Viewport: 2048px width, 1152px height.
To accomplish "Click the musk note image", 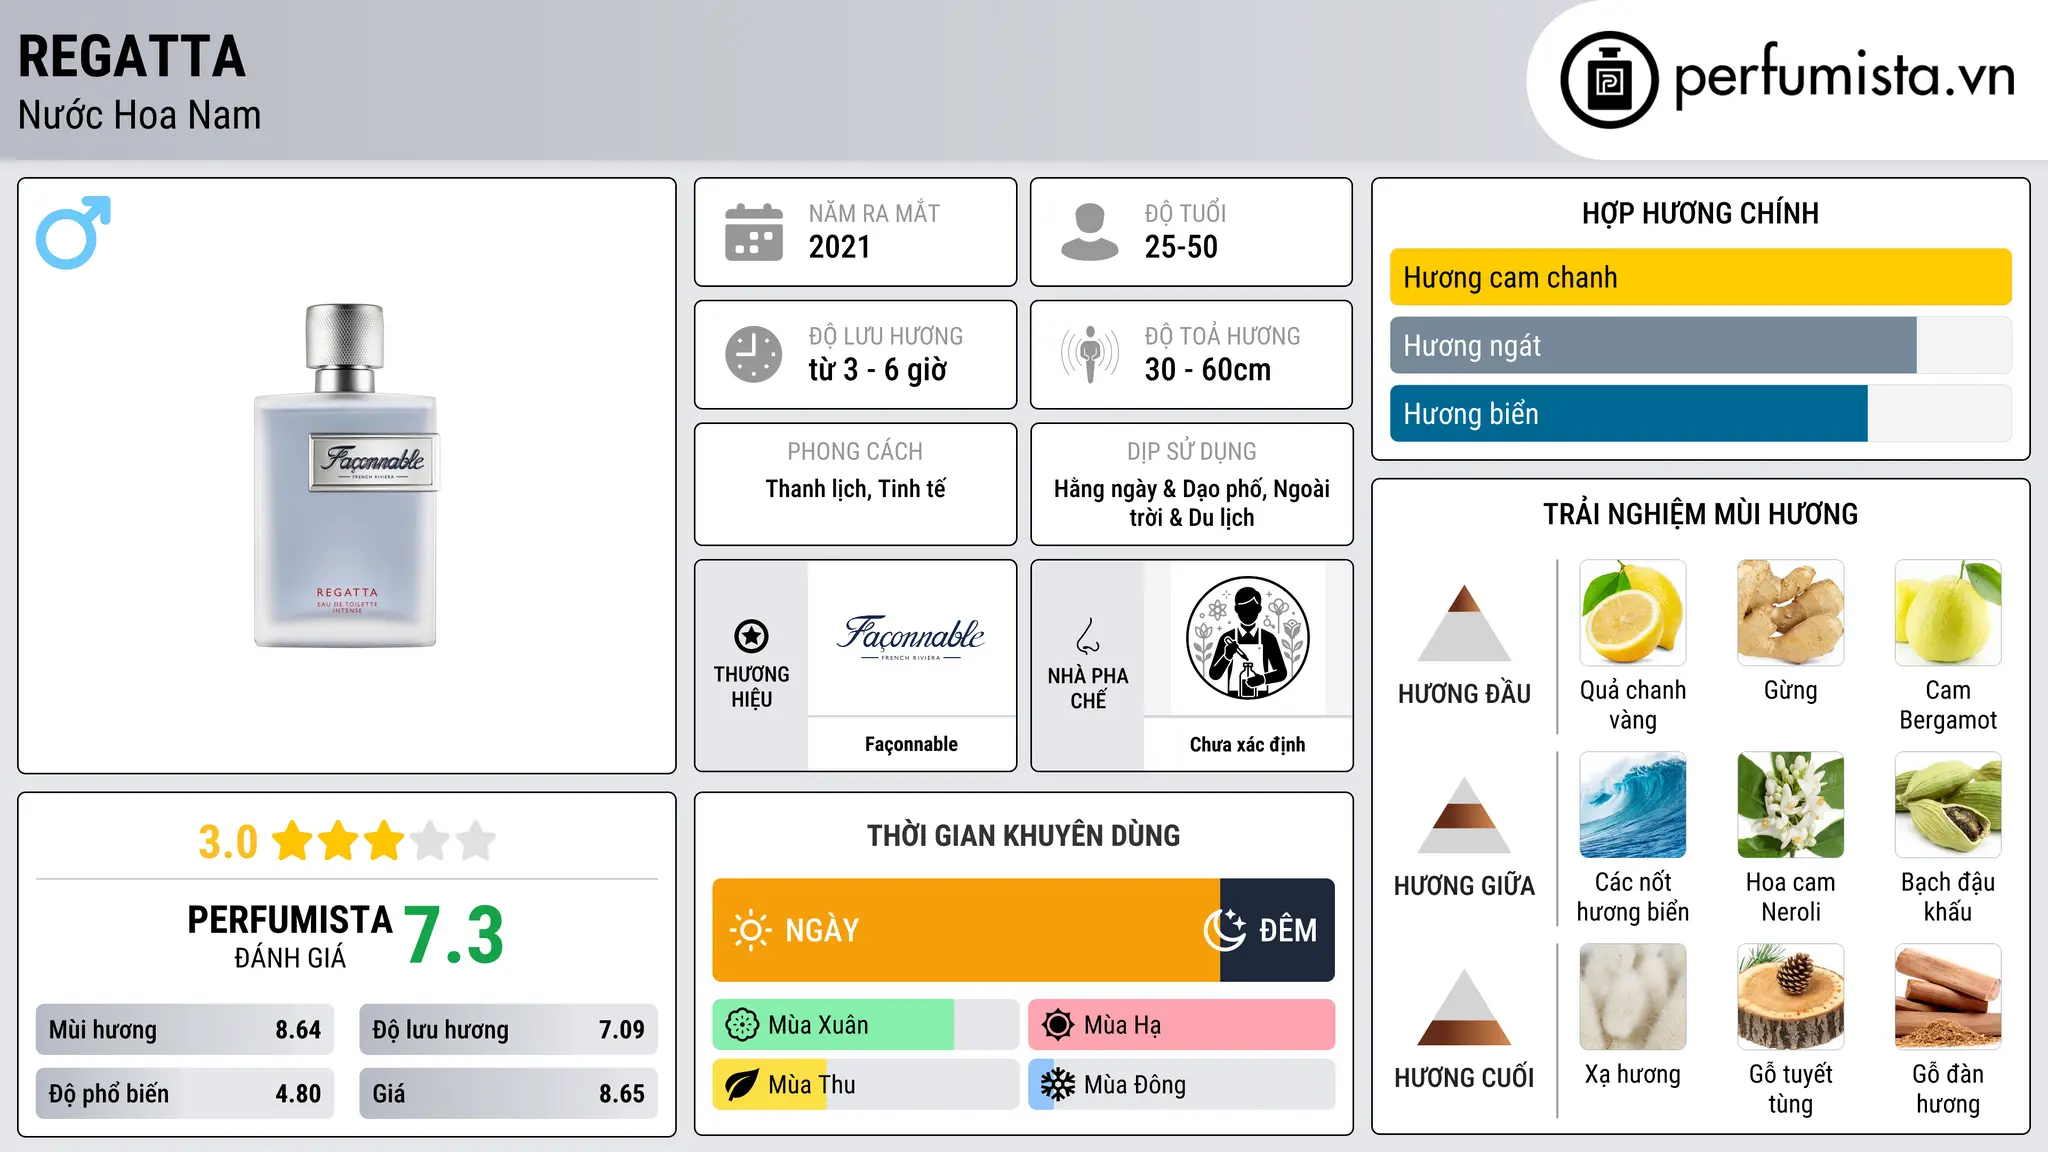I will (x=1633, y=997).
